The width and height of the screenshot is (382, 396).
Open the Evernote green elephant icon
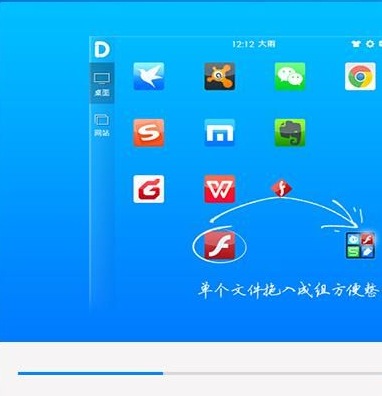[x=290, y=133]
